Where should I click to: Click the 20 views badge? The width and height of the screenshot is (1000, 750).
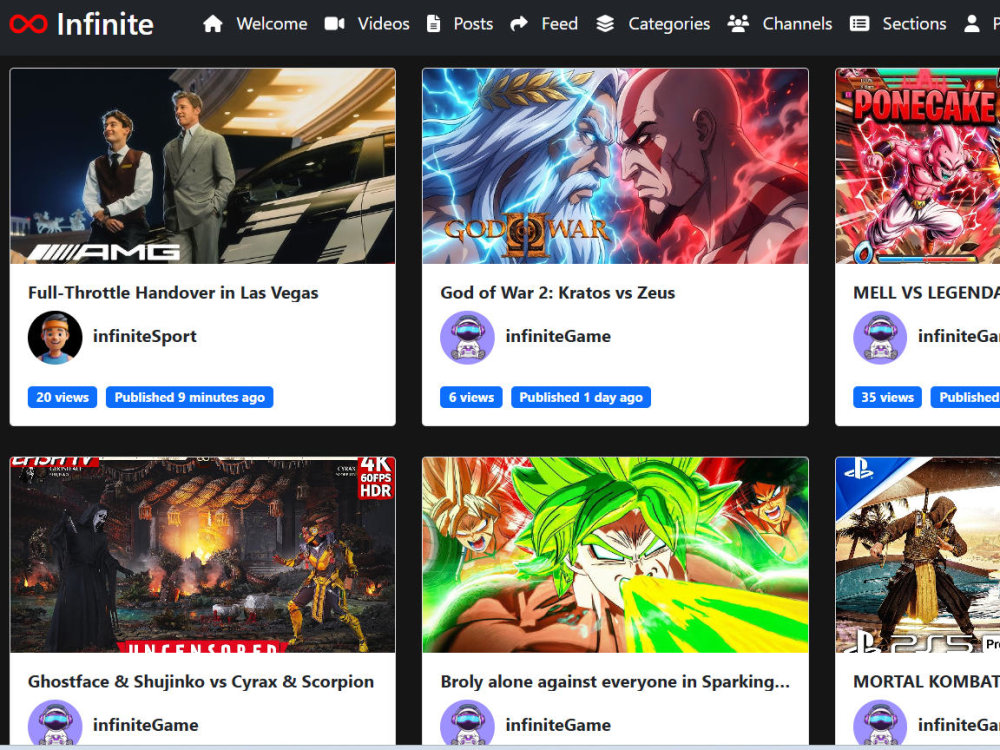point(62,397)
